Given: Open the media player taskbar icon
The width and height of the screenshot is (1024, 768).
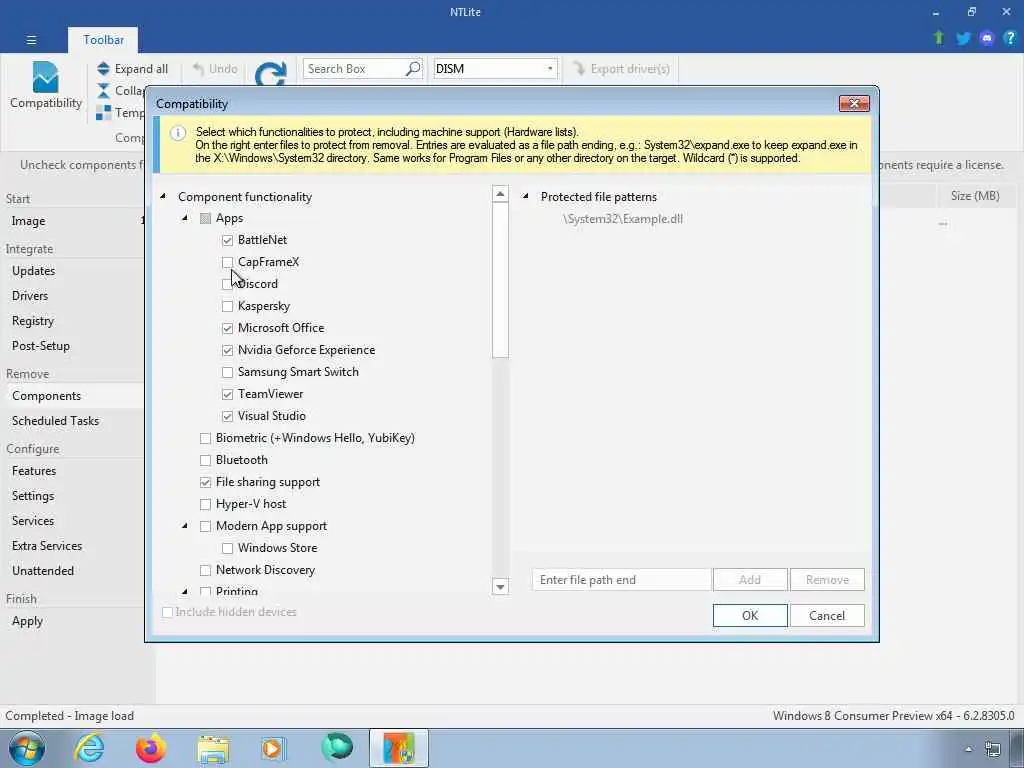Looking at the screenshot, I should pos(272,748).
